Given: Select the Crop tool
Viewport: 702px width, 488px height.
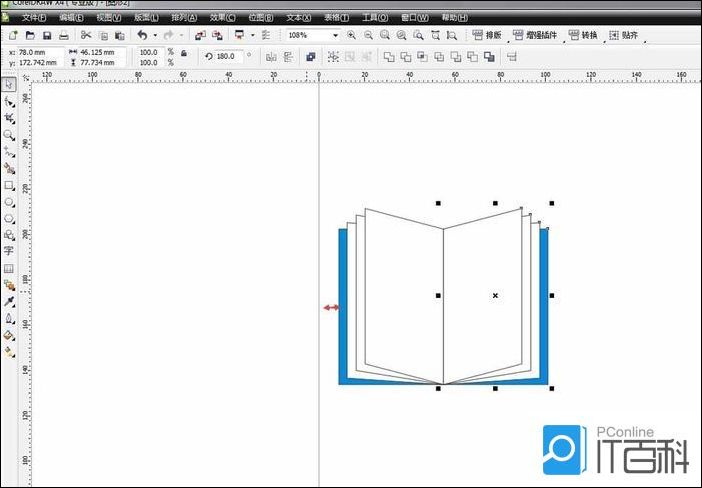Looking at the screenshot, I should click(9, 118).
